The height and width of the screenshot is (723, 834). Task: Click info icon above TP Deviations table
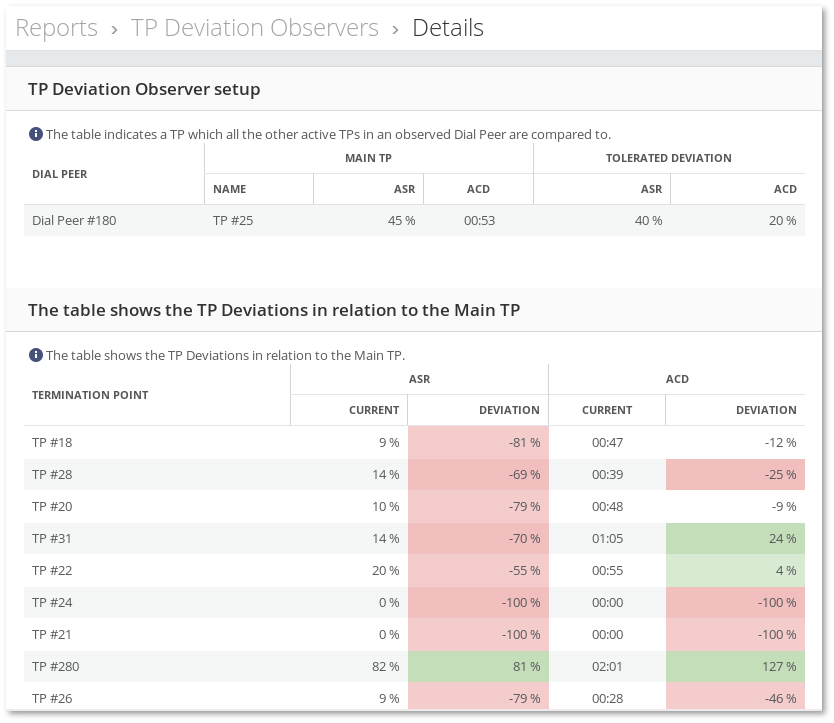pyautogui.click(x=36, y=355)
